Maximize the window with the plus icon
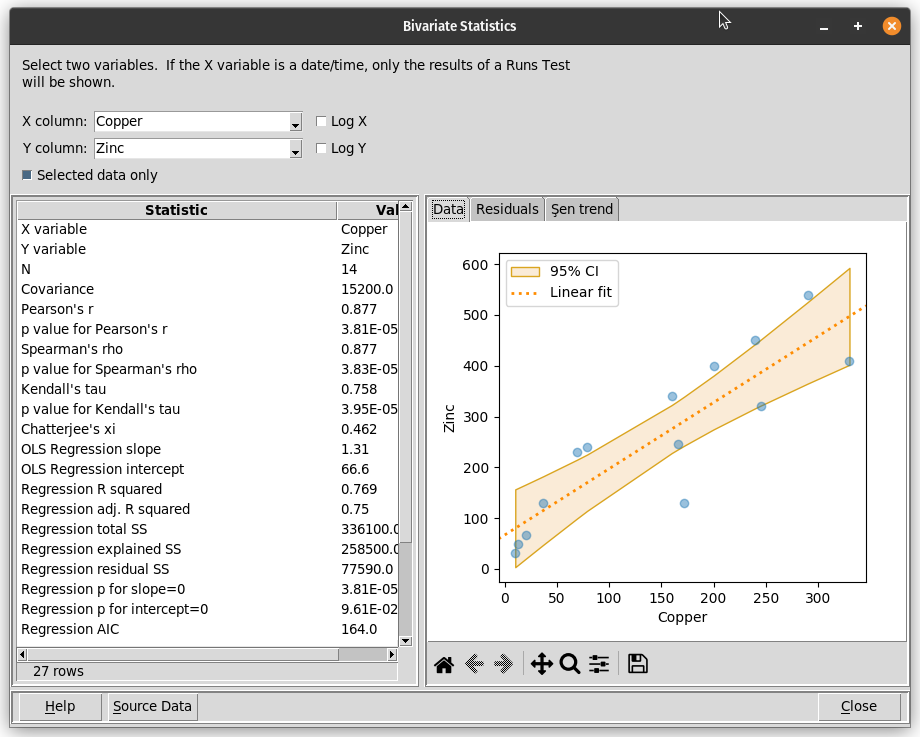 [x=858, y=26]
